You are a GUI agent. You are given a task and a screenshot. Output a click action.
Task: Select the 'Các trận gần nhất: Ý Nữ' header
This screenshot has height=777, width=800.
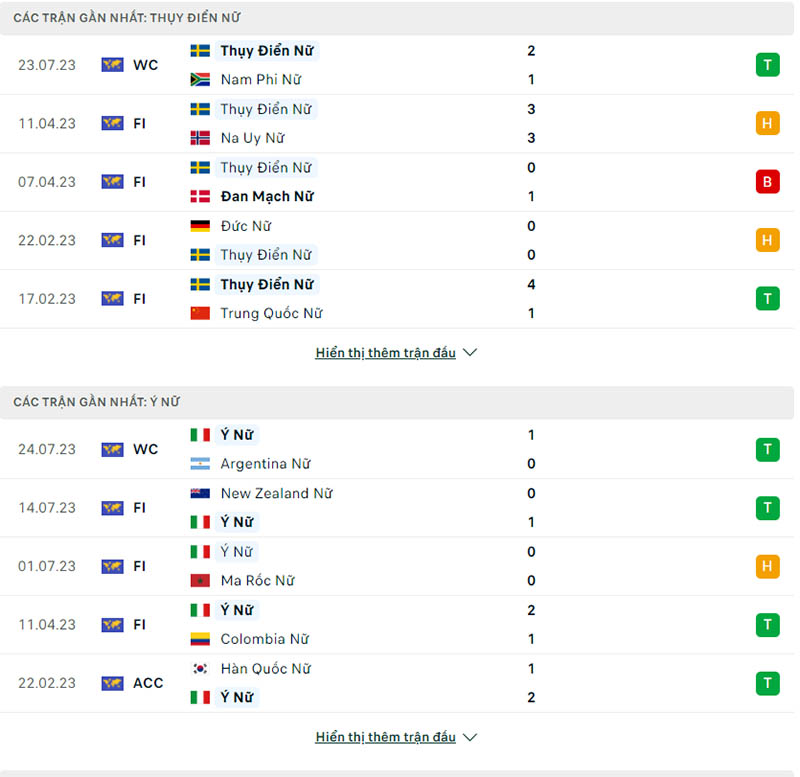coord(97,402)
